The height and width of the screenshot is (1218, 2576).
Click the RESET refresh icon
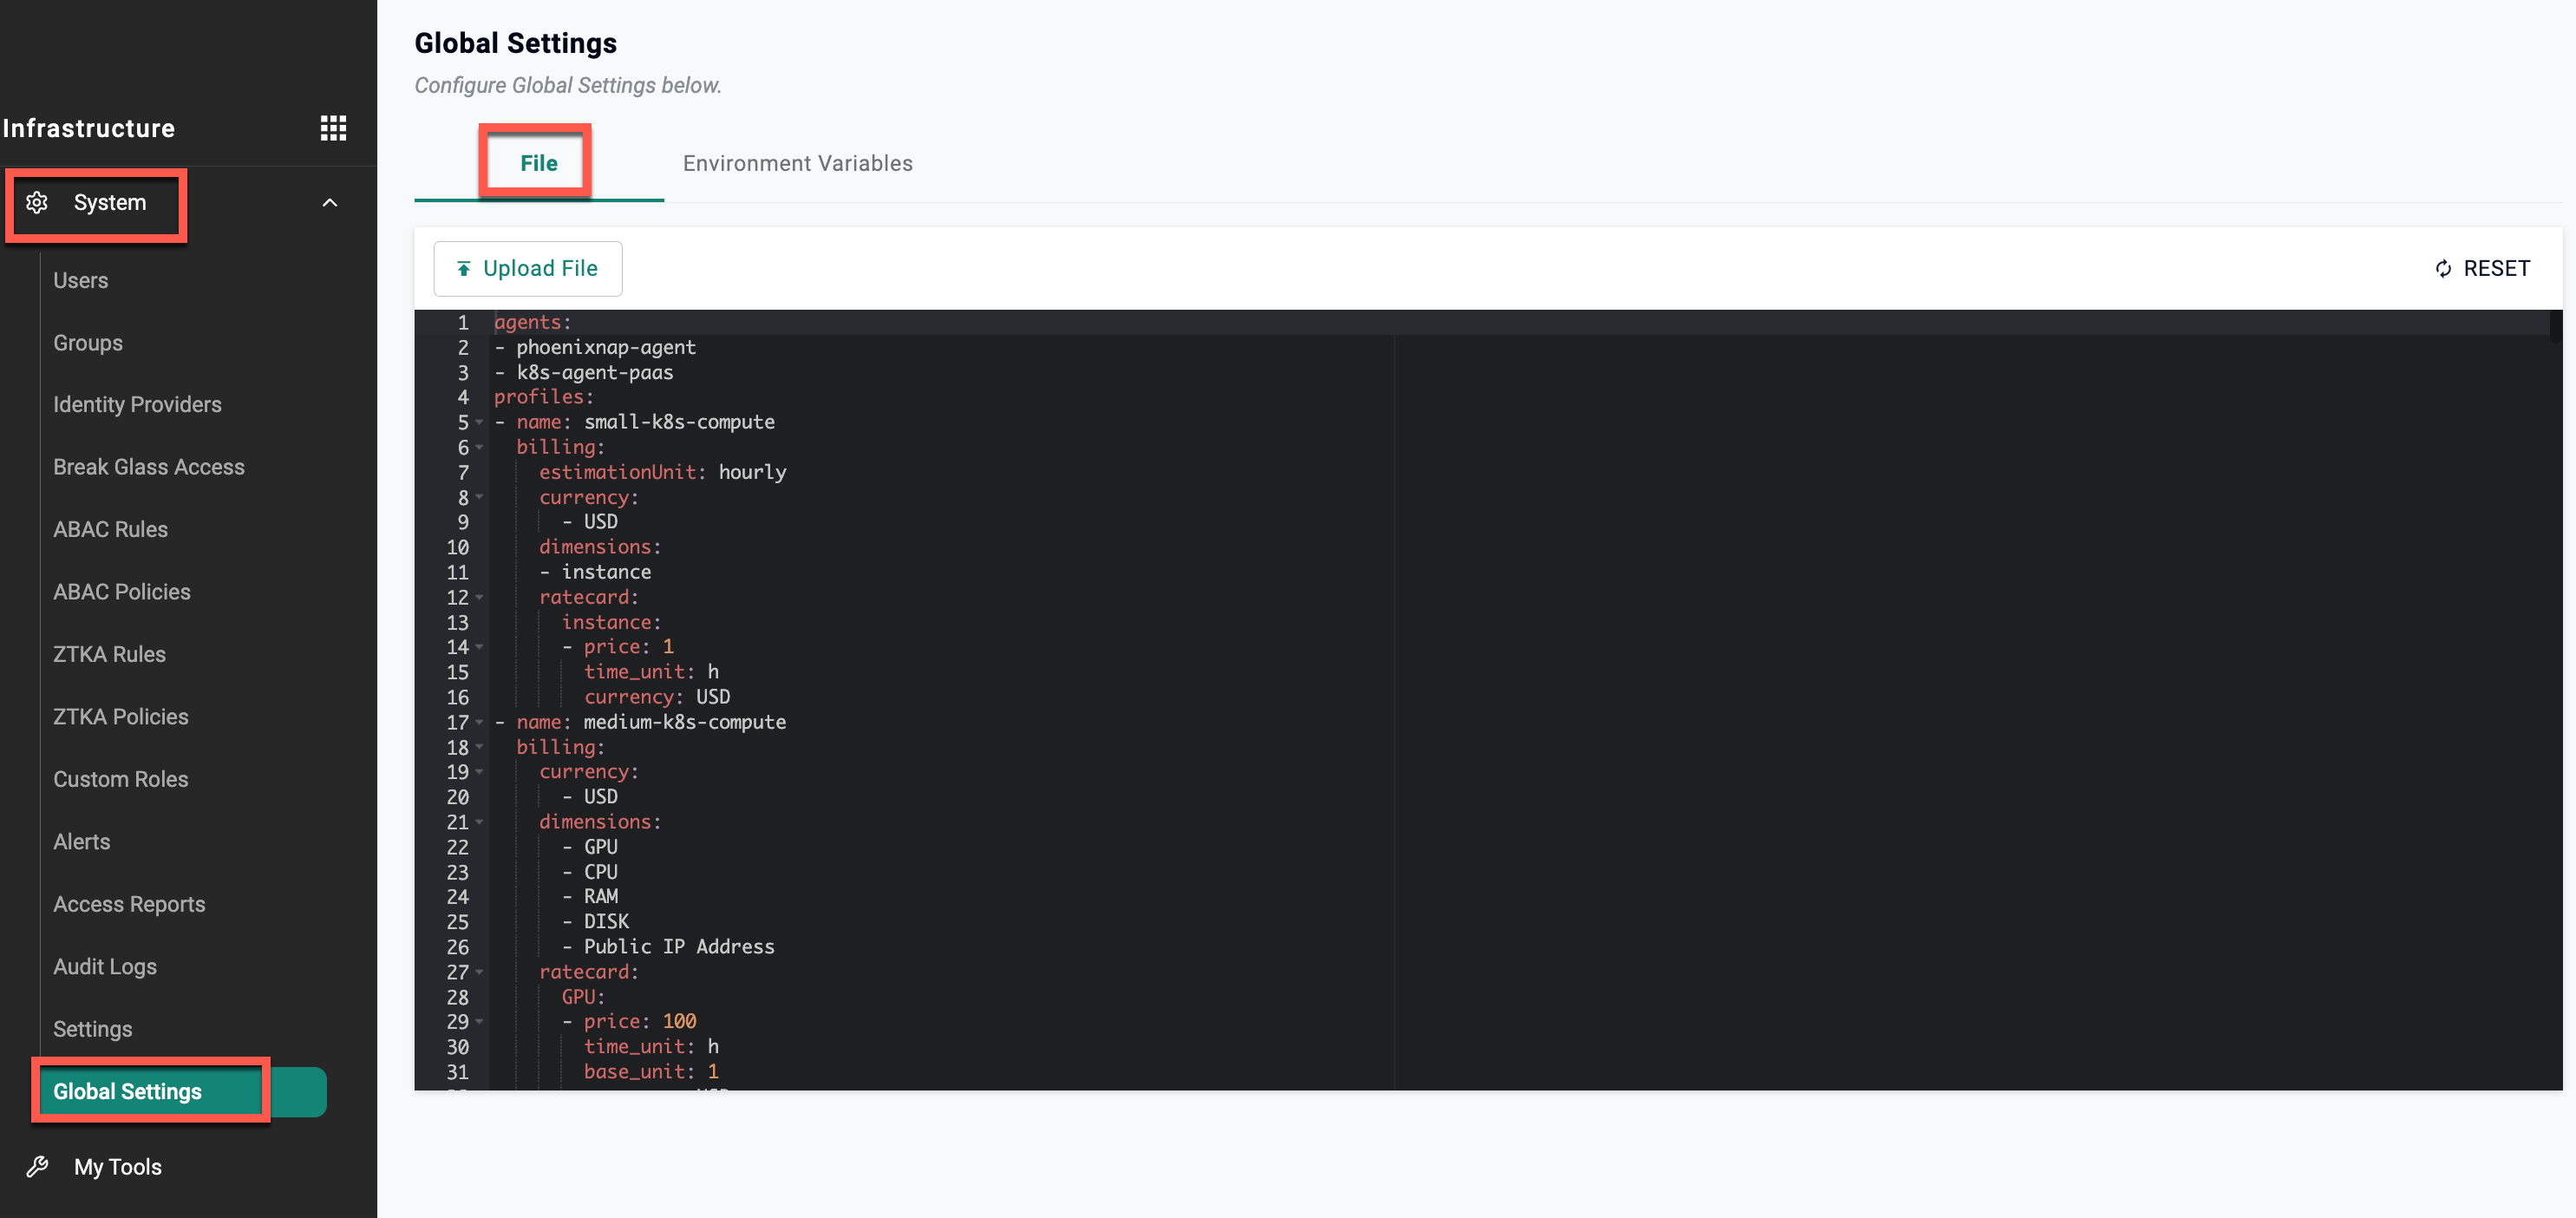(2443, 268)
